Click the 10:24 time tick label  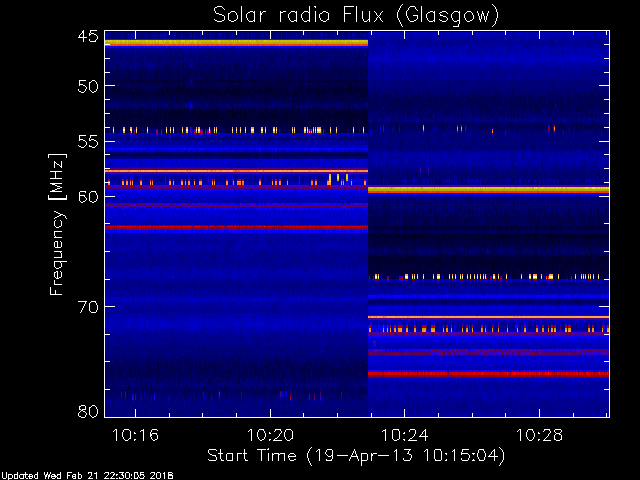(405, 435)
